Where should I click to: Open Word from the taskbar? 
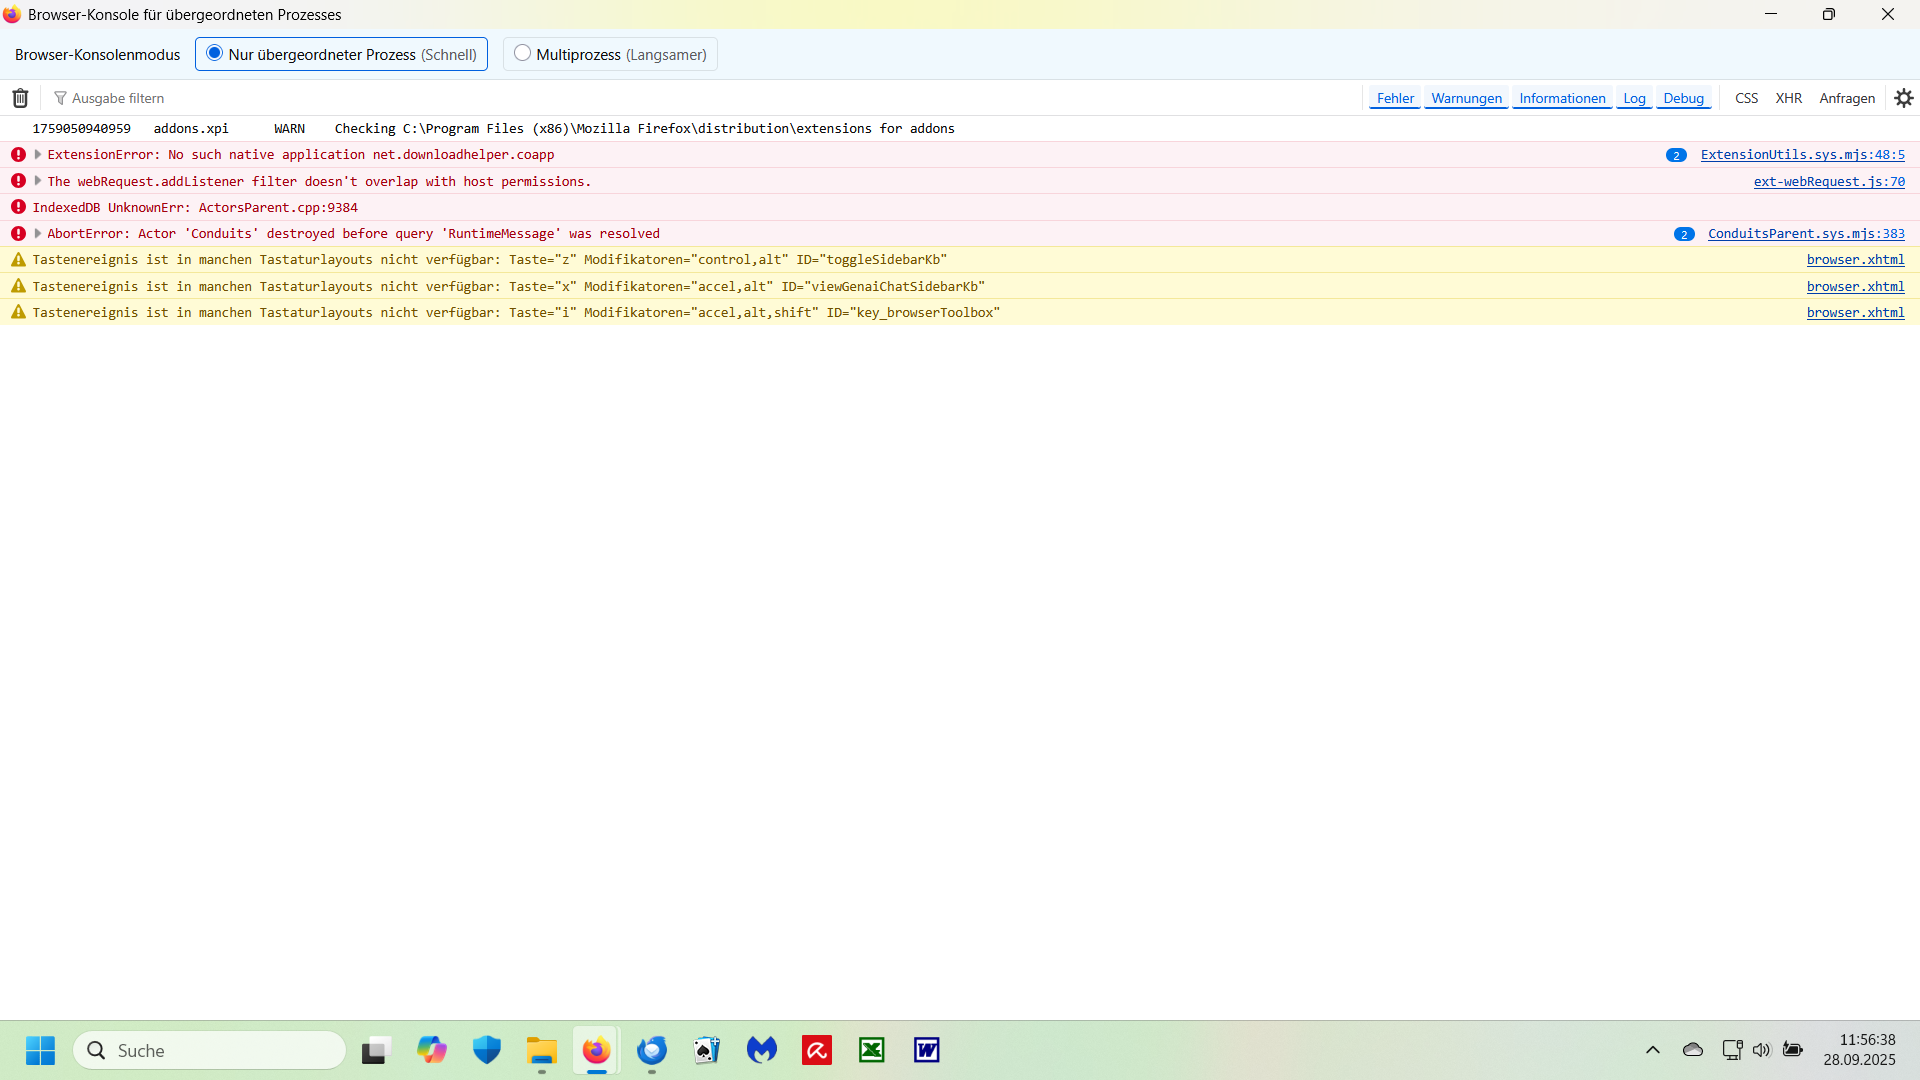pos(926,1050)
